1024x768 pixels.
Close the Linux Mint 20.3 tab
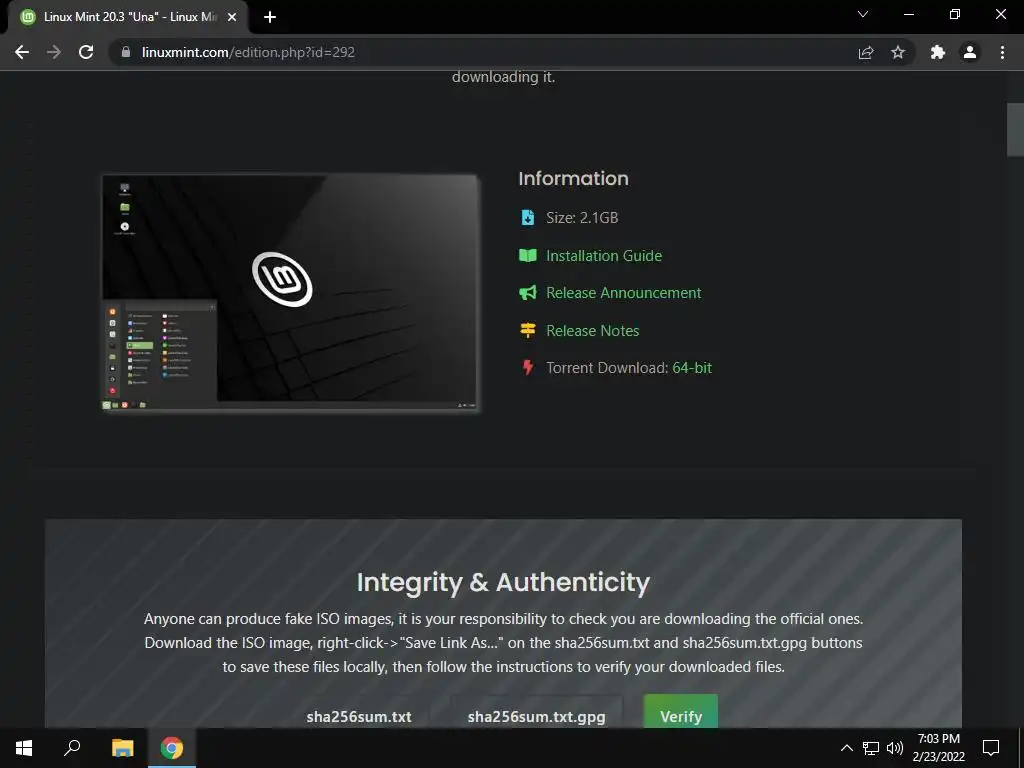[232, 17]
